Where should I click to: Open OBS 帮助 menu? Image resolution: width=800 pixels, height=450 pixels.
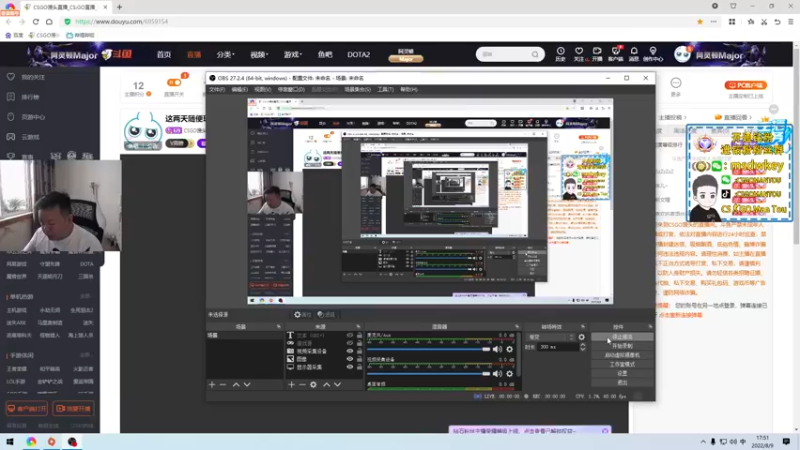click(x=409, y=89)
